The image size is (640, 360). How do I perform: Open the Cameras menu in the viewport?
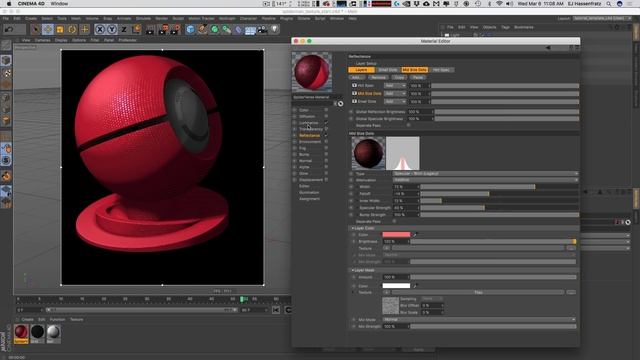point(42,40)
